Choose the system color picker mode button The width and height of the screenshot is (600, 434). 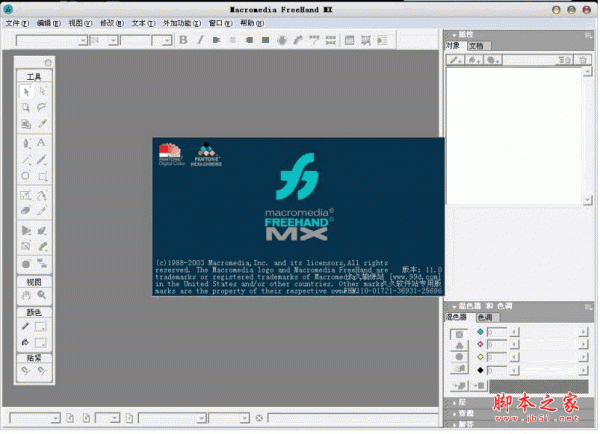click(x=459, y=369)
